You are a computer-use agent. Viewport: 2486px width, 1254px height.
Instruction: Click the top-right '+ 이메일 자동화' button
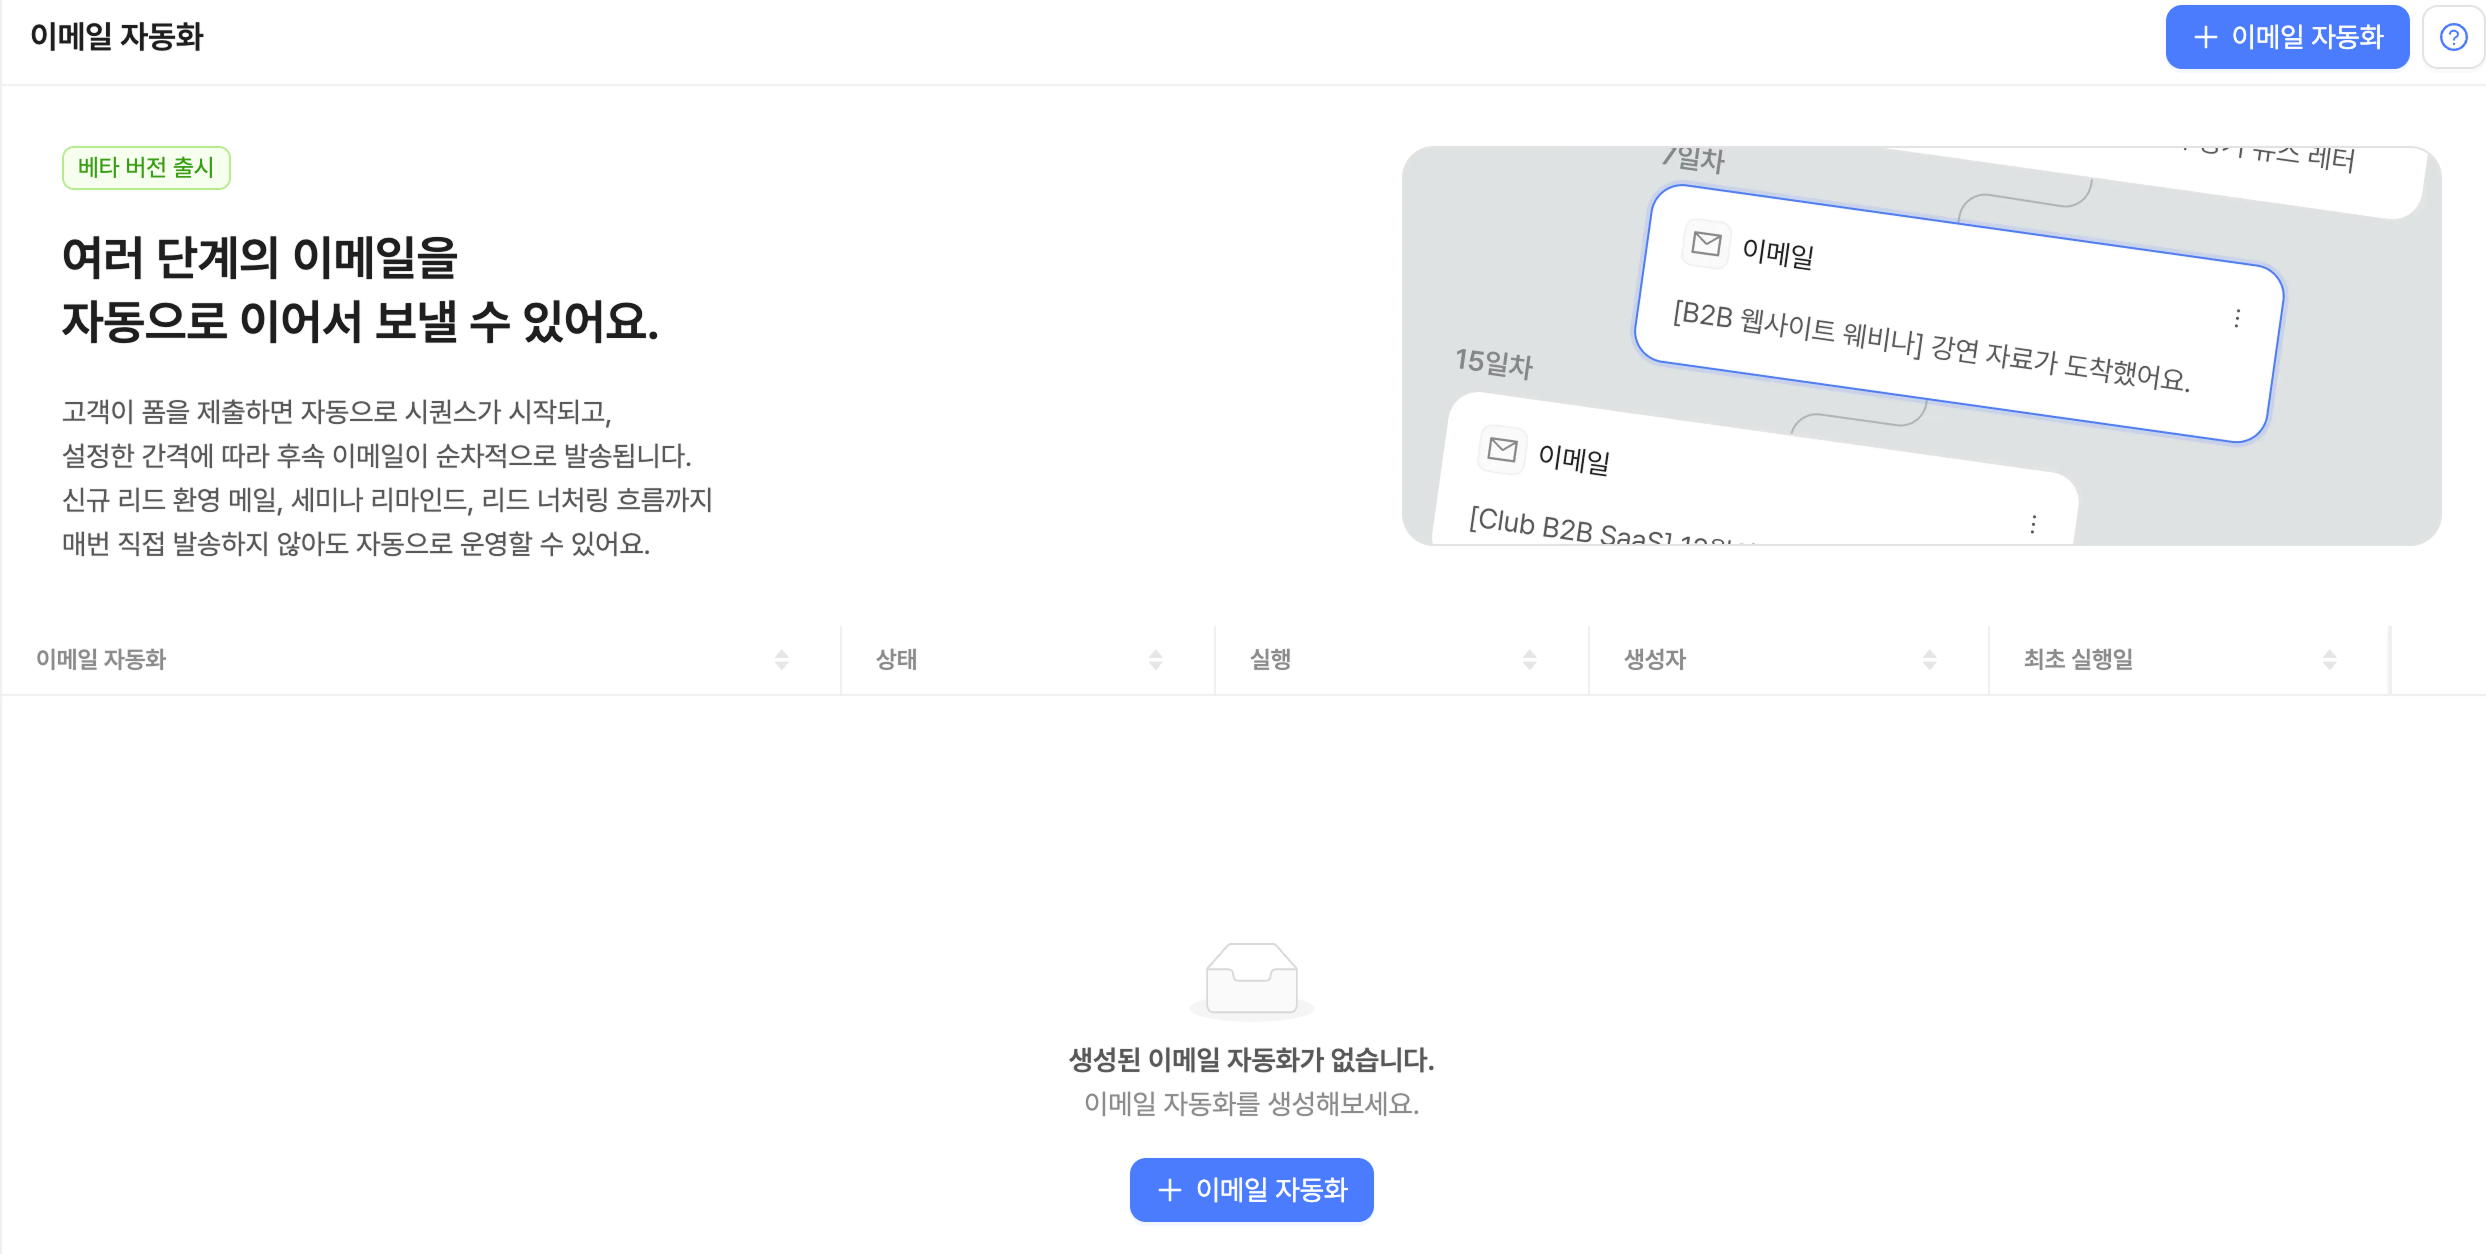coord(2286,37)
